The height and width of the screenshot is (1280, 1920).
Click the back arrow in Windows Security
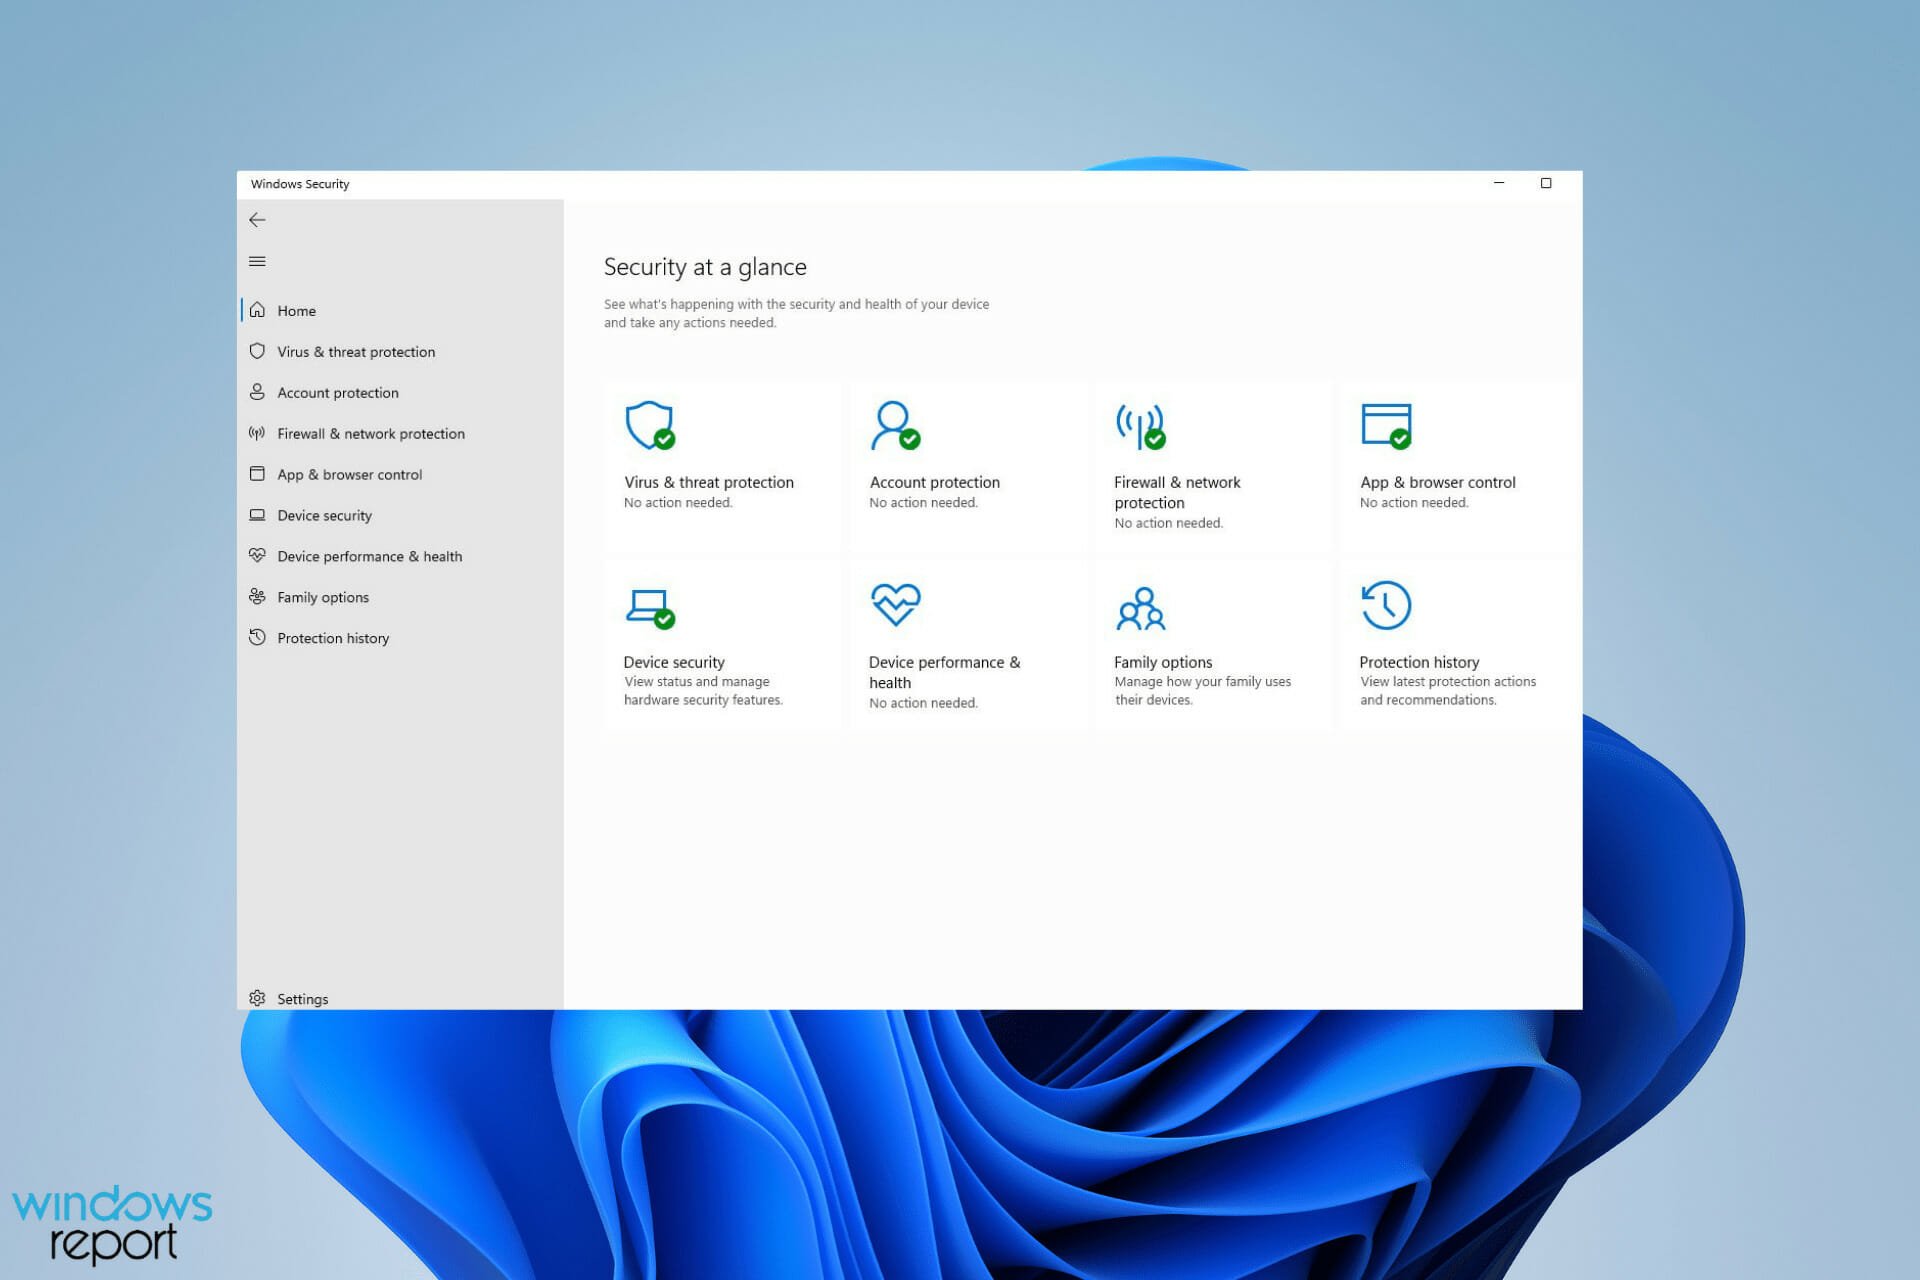(x=257, y=220)
